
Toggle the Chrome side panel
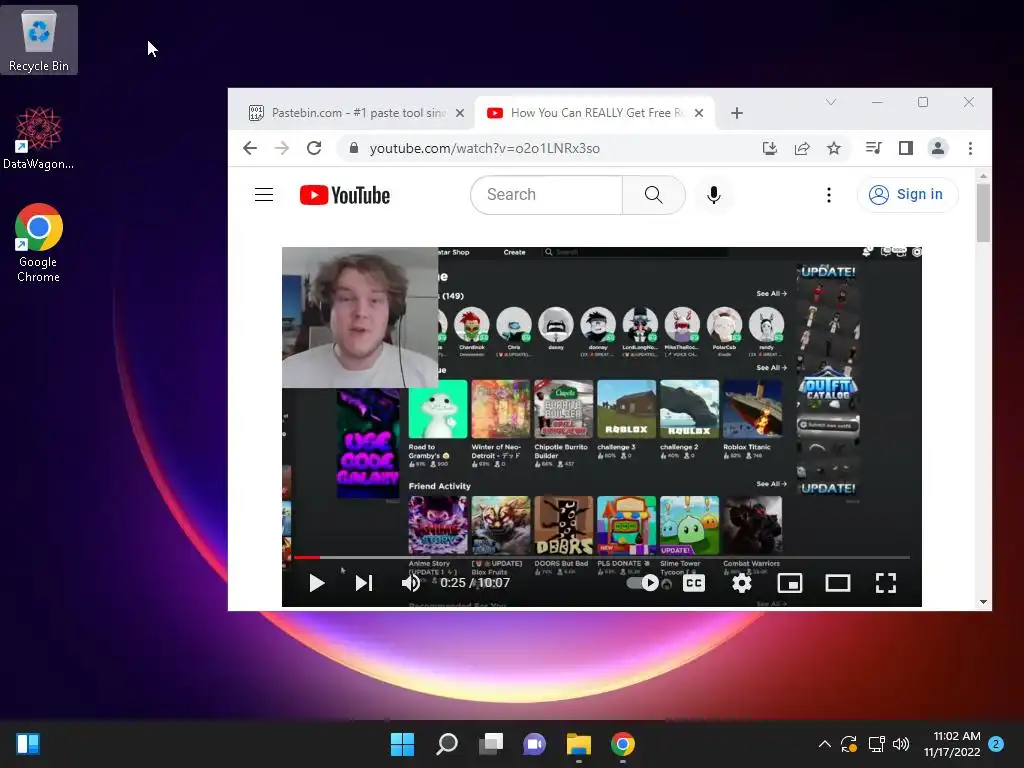point(906,148)
